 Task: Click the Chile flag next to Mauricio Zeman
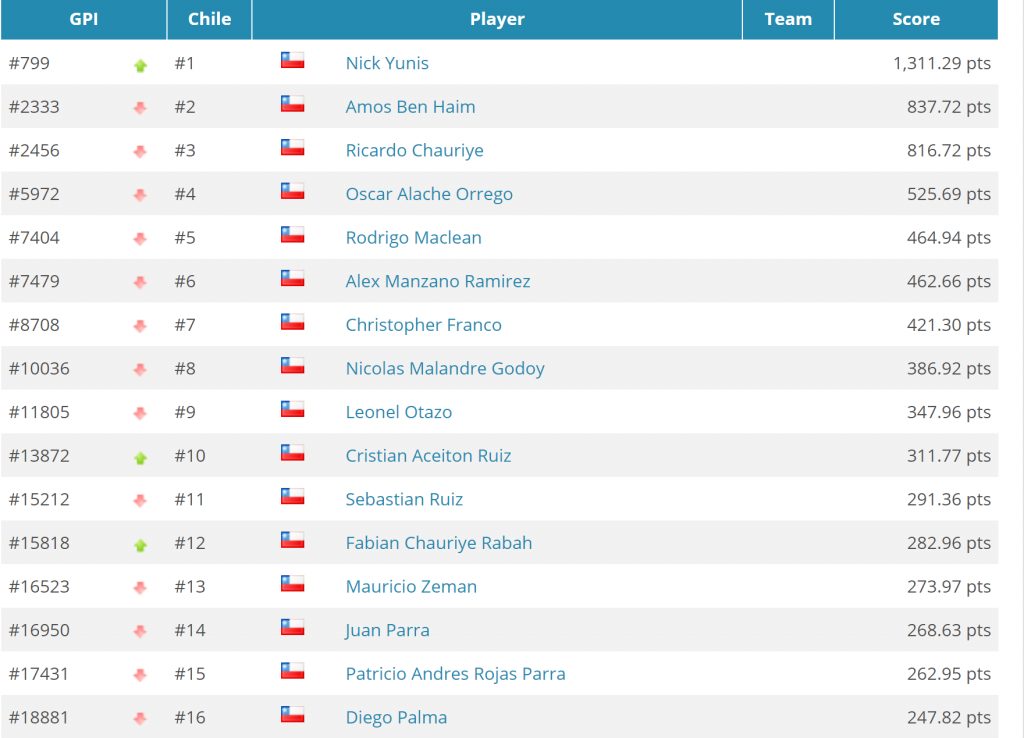(x=293, y=584)
